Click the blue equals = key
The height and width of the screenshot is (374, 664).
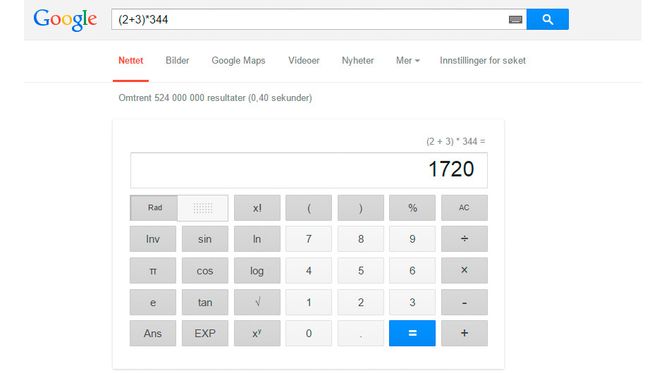click(x=412, y=333)
